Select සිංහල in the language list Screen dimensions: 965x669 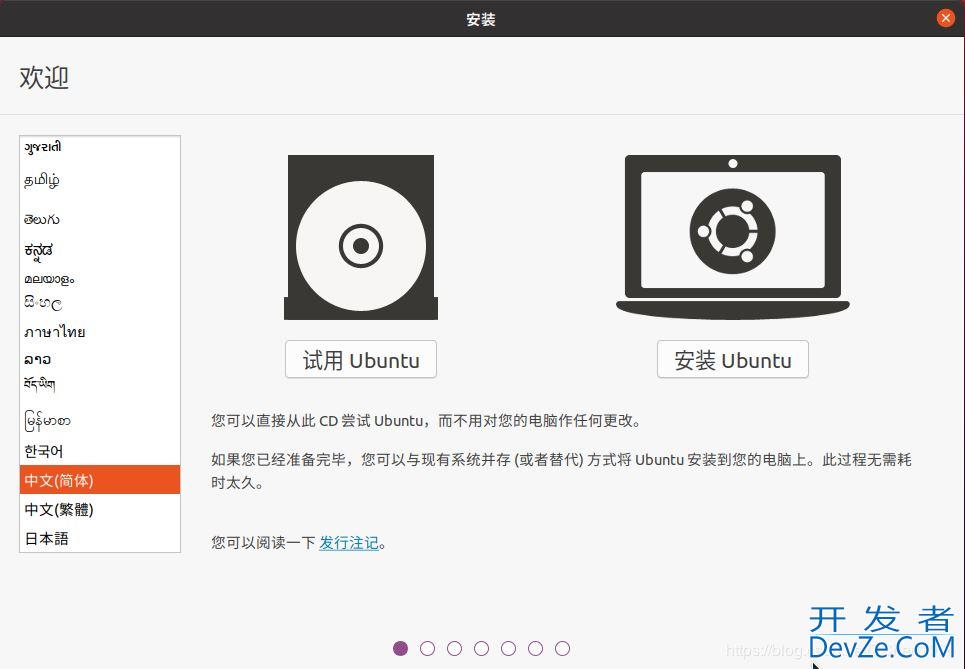pyautogui.click(x=100, y=303)
